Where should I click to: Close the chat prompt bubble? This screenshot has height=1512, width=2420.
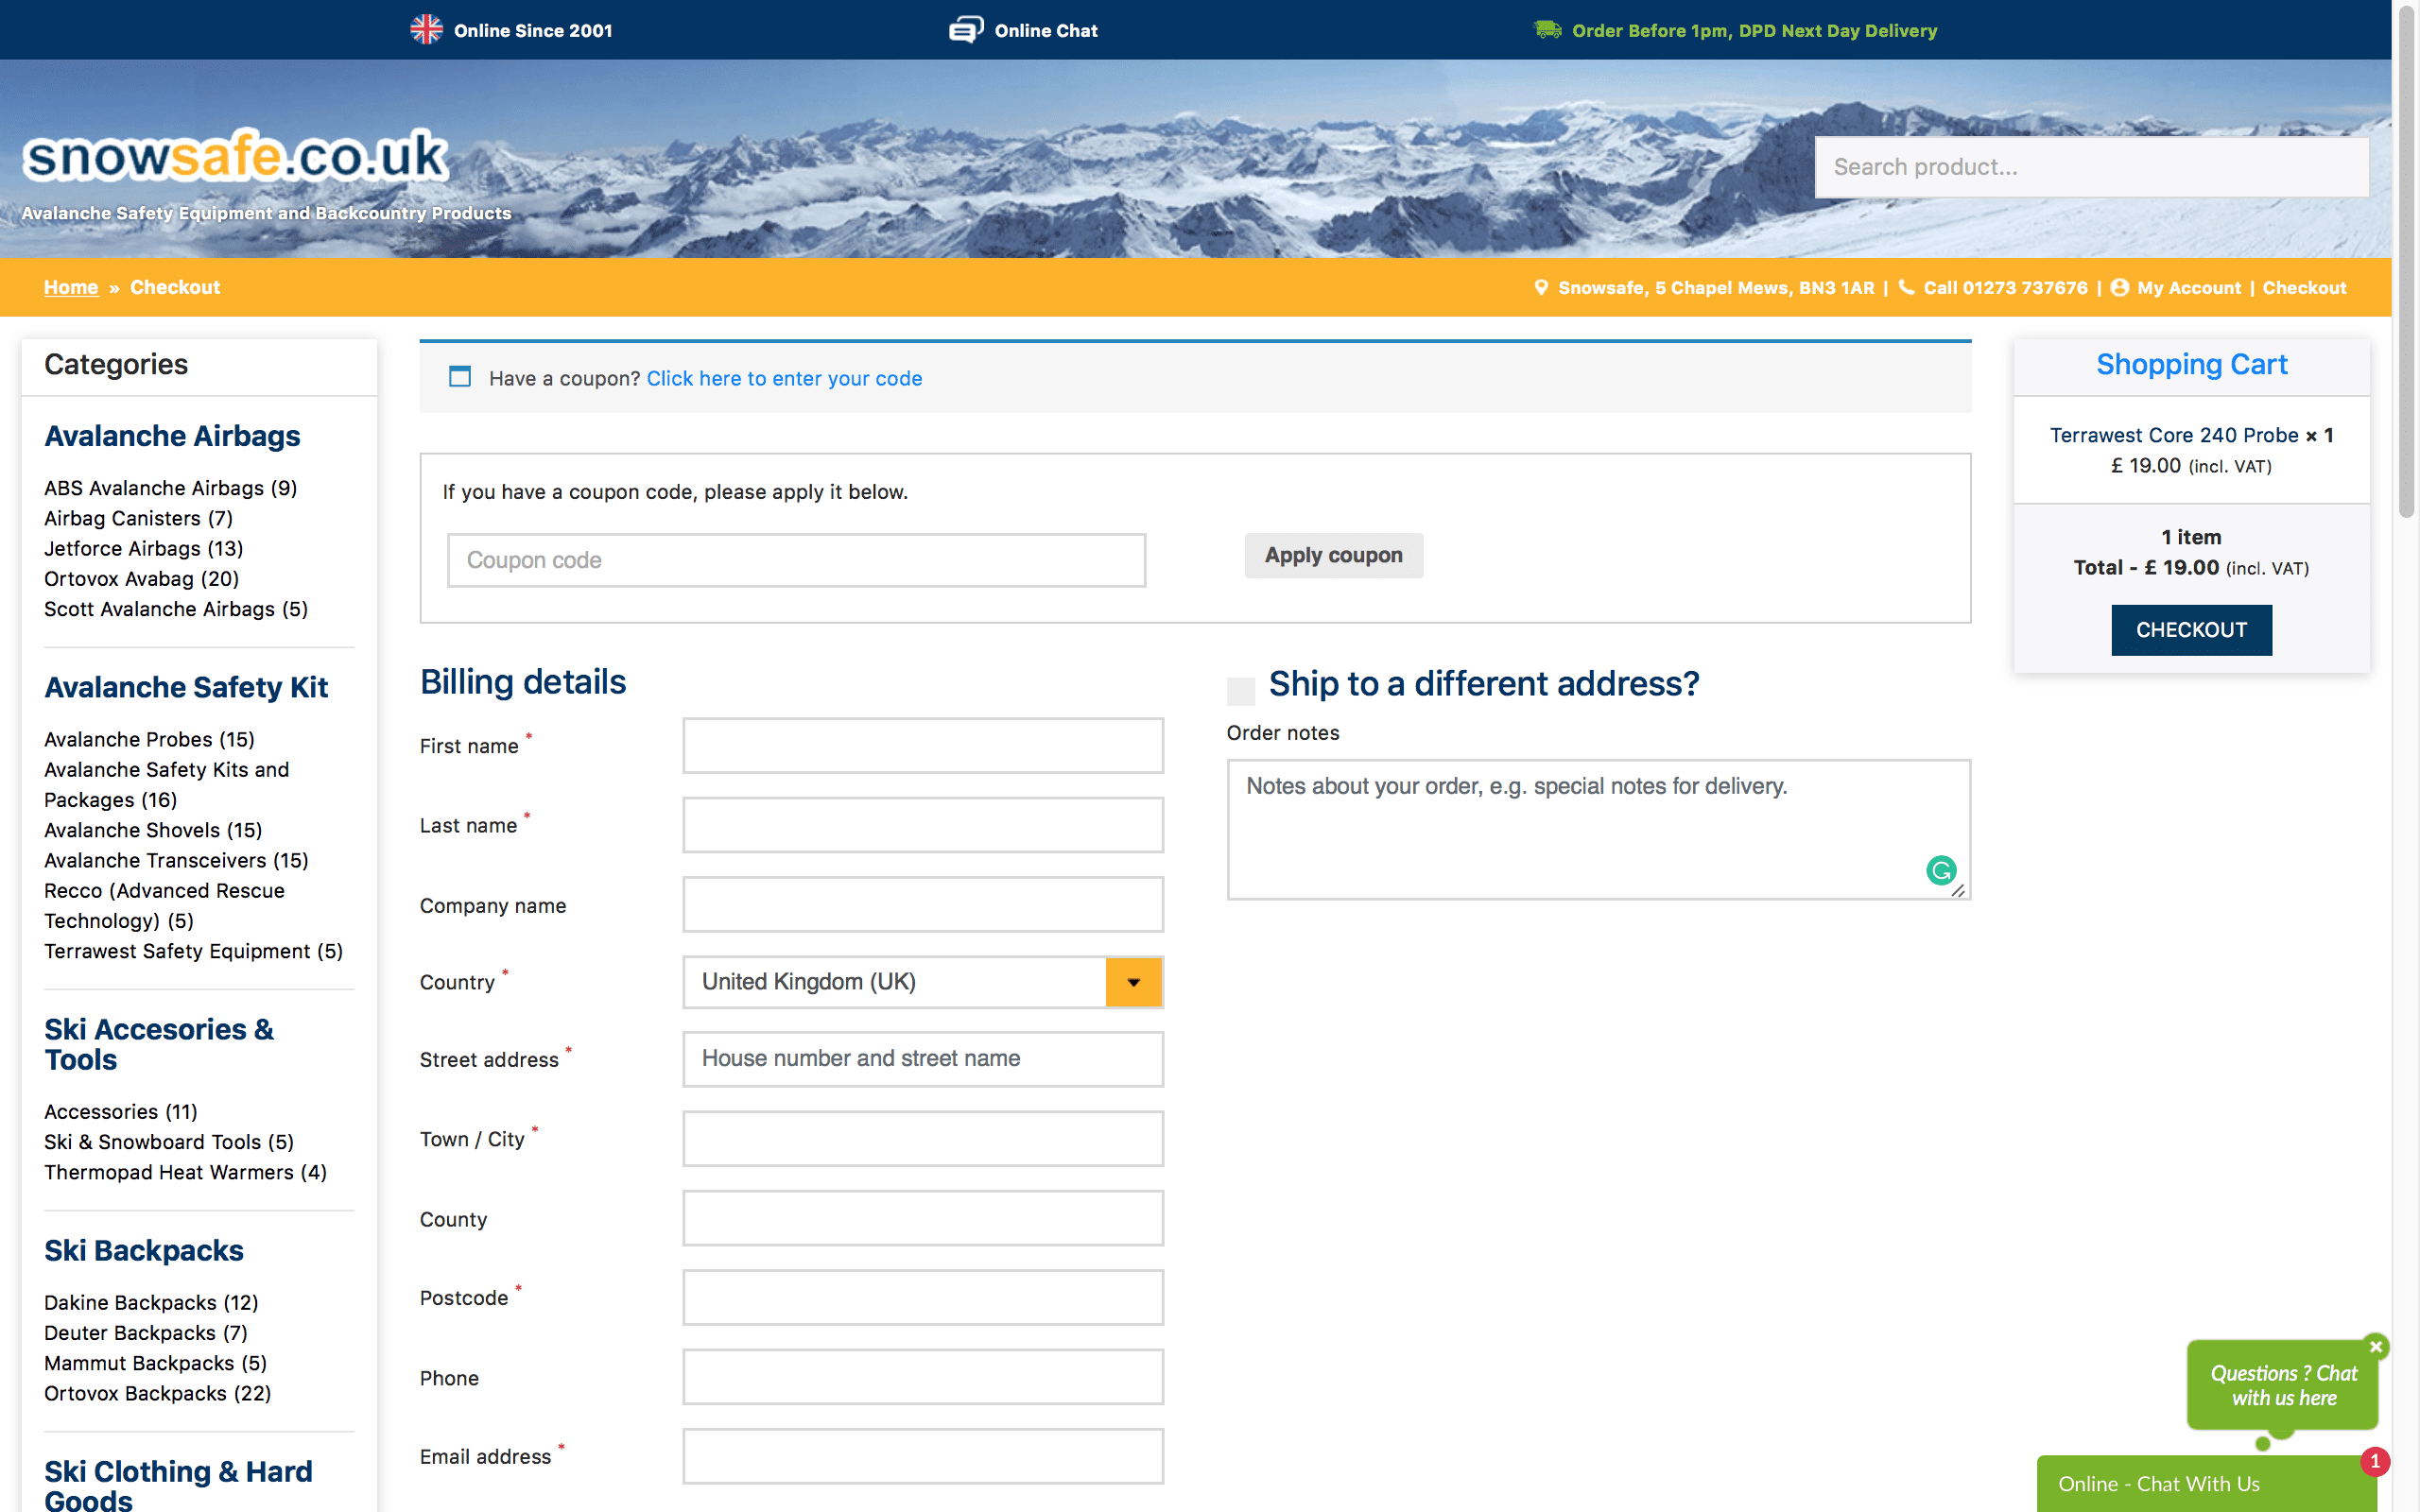[2377, 1346]
